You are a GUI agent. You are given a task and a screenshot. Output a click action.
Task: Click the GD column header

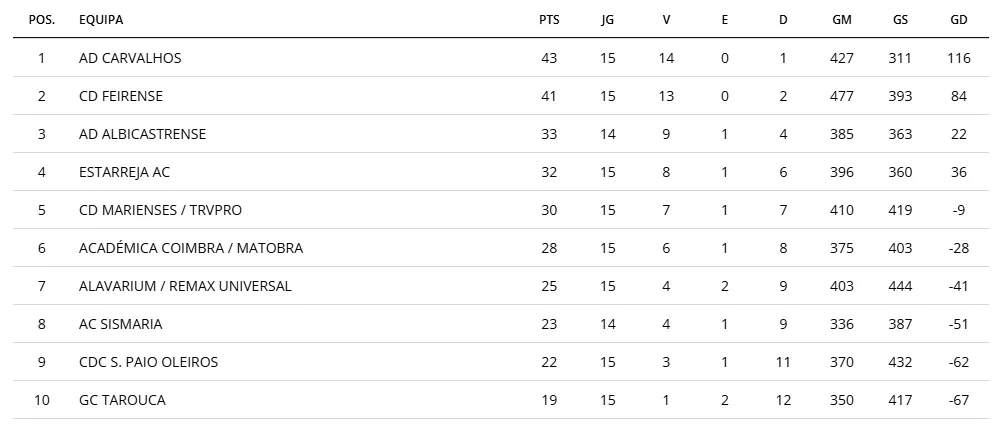coord(958,20)
